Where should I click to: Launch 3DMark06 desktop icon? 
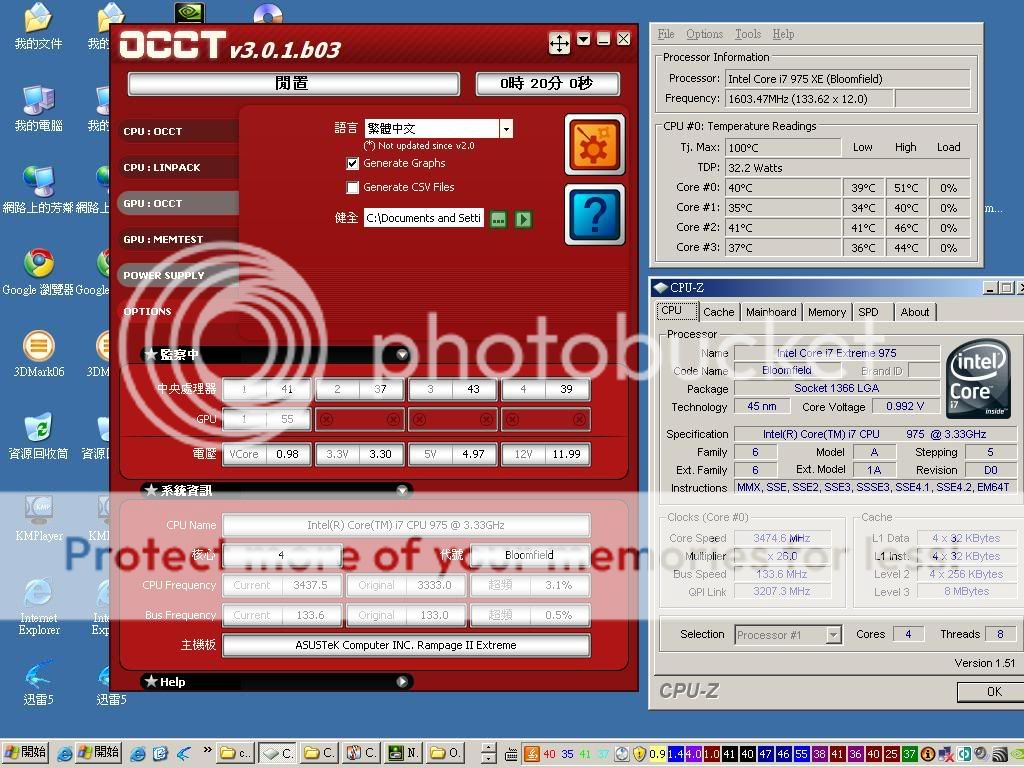click(39, 354)
